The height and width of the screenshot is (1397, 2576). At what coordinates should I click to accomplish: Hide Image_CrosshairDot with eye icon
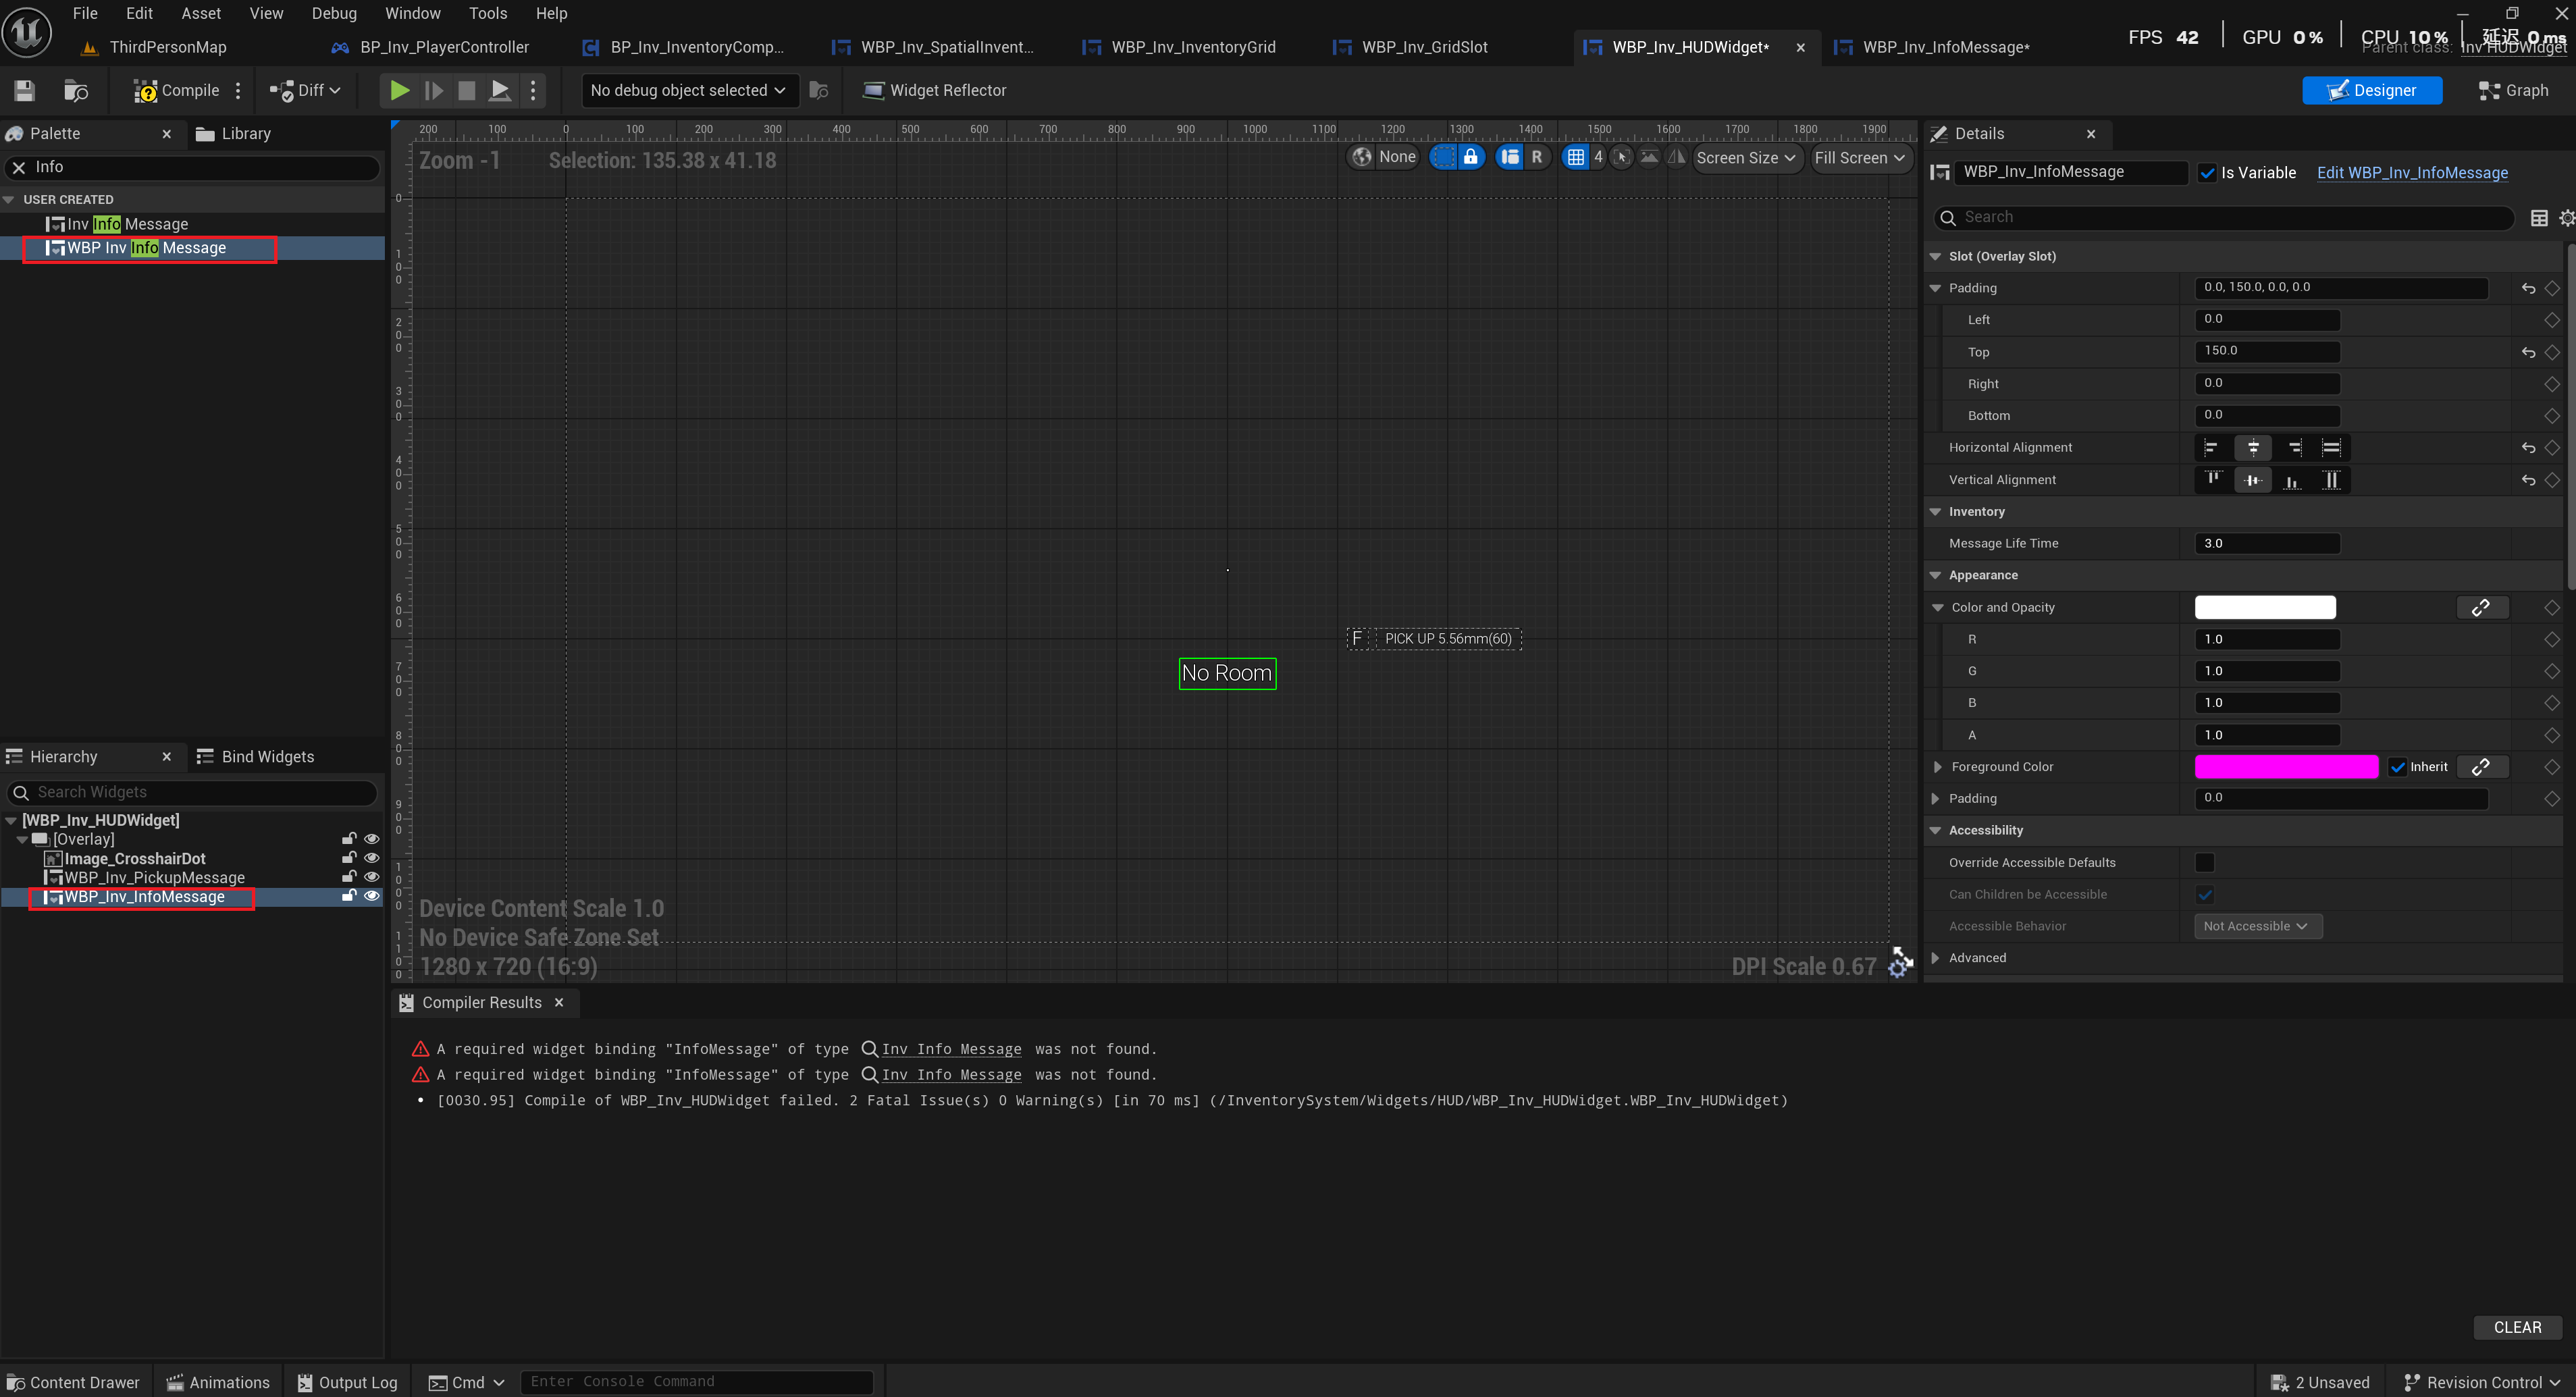pyautogui.click(x=371, y=858)
